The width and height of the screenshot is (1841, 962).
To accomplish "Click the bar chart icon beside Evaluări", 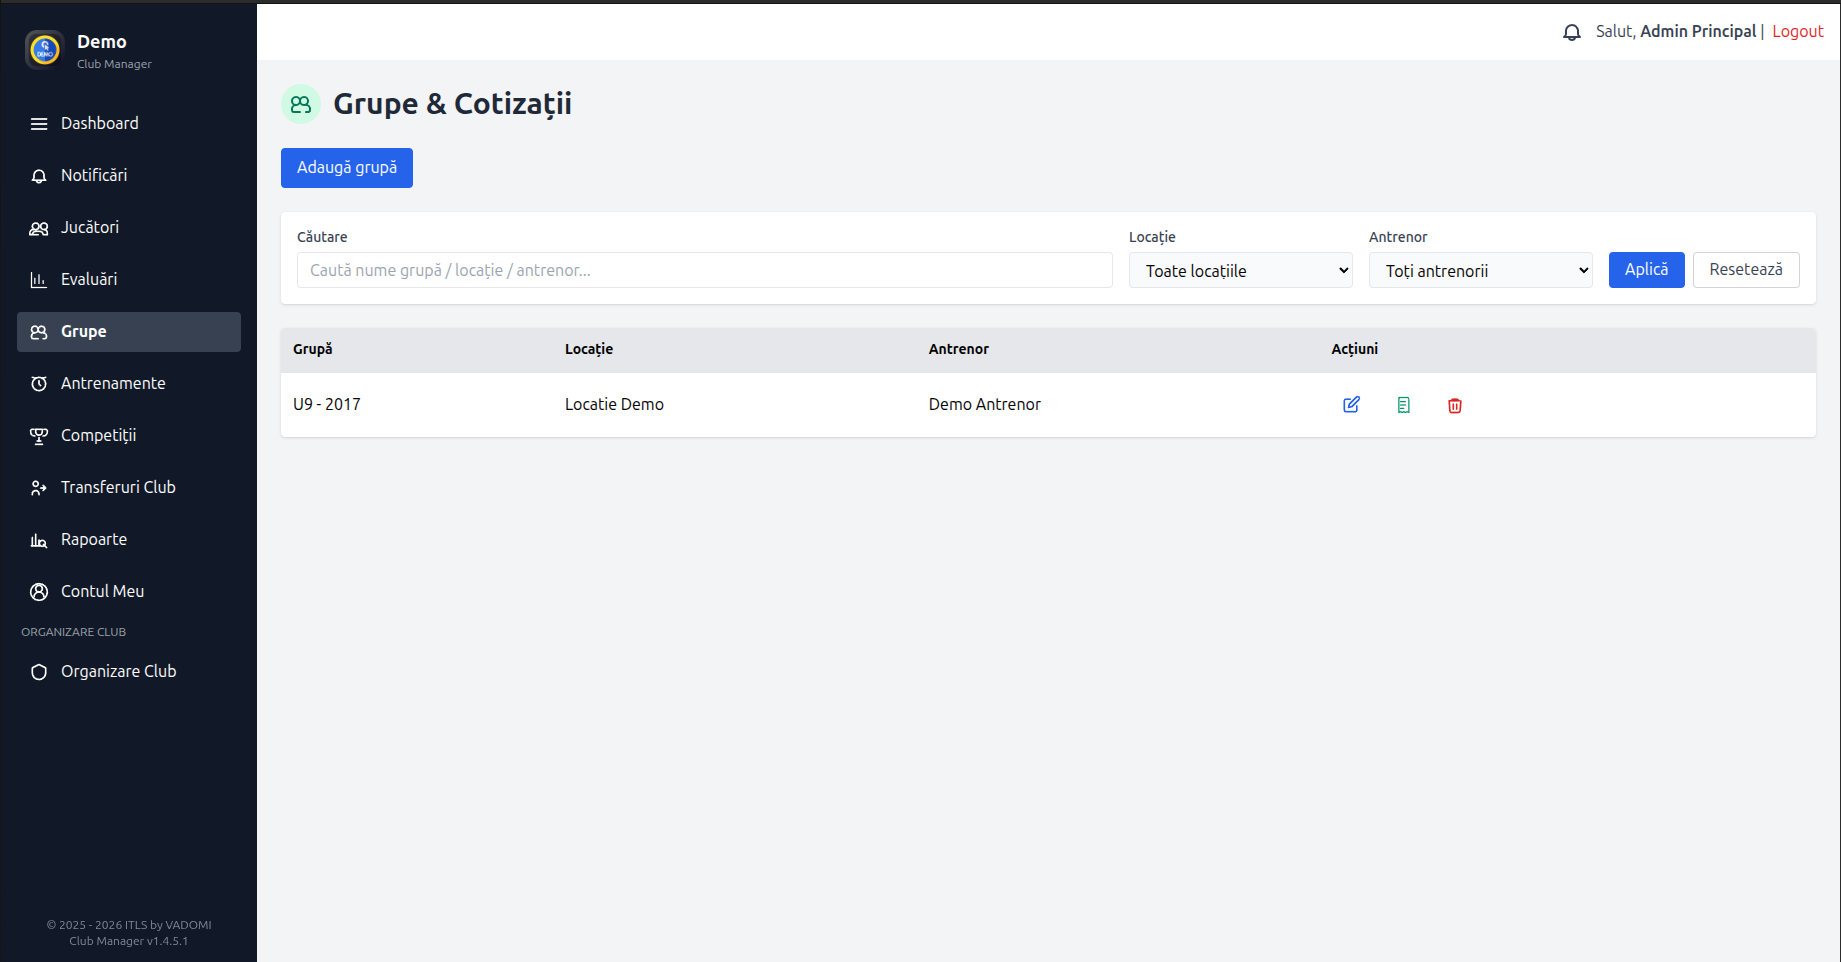I will (x=39, y=280).
